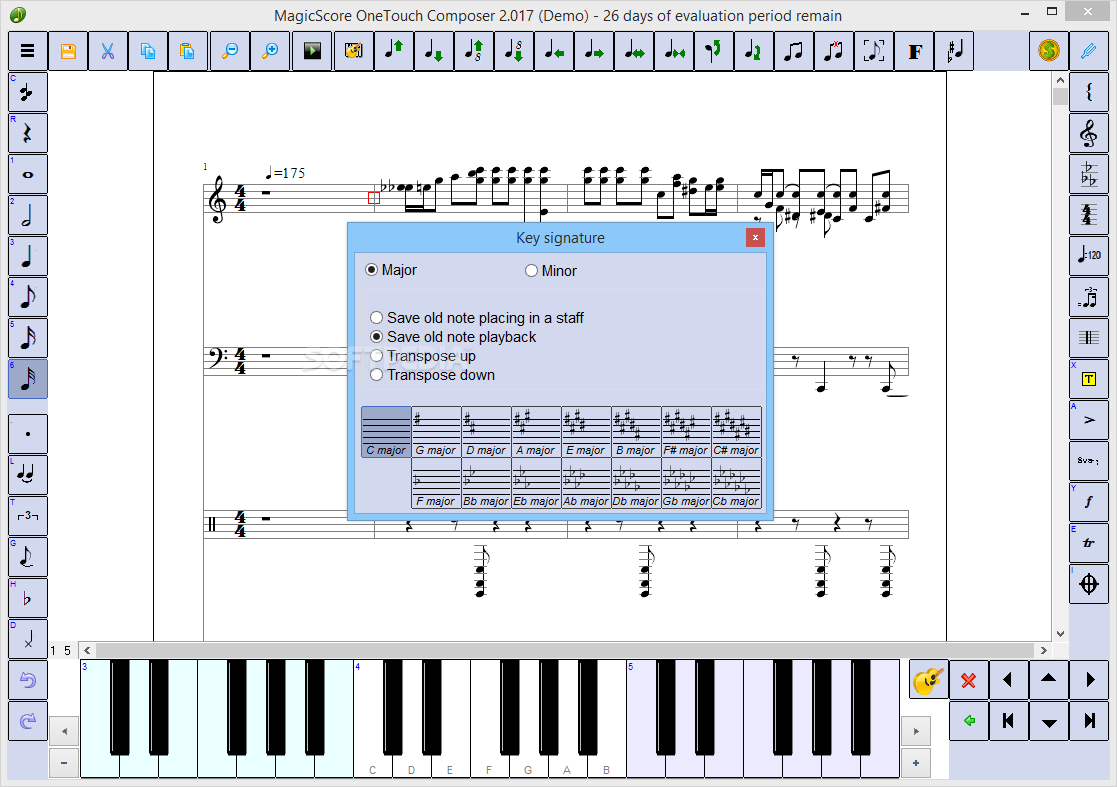Zoom out with minus magnifier
This screenshot has height=787, width=1117.
(x=230, y=51)
